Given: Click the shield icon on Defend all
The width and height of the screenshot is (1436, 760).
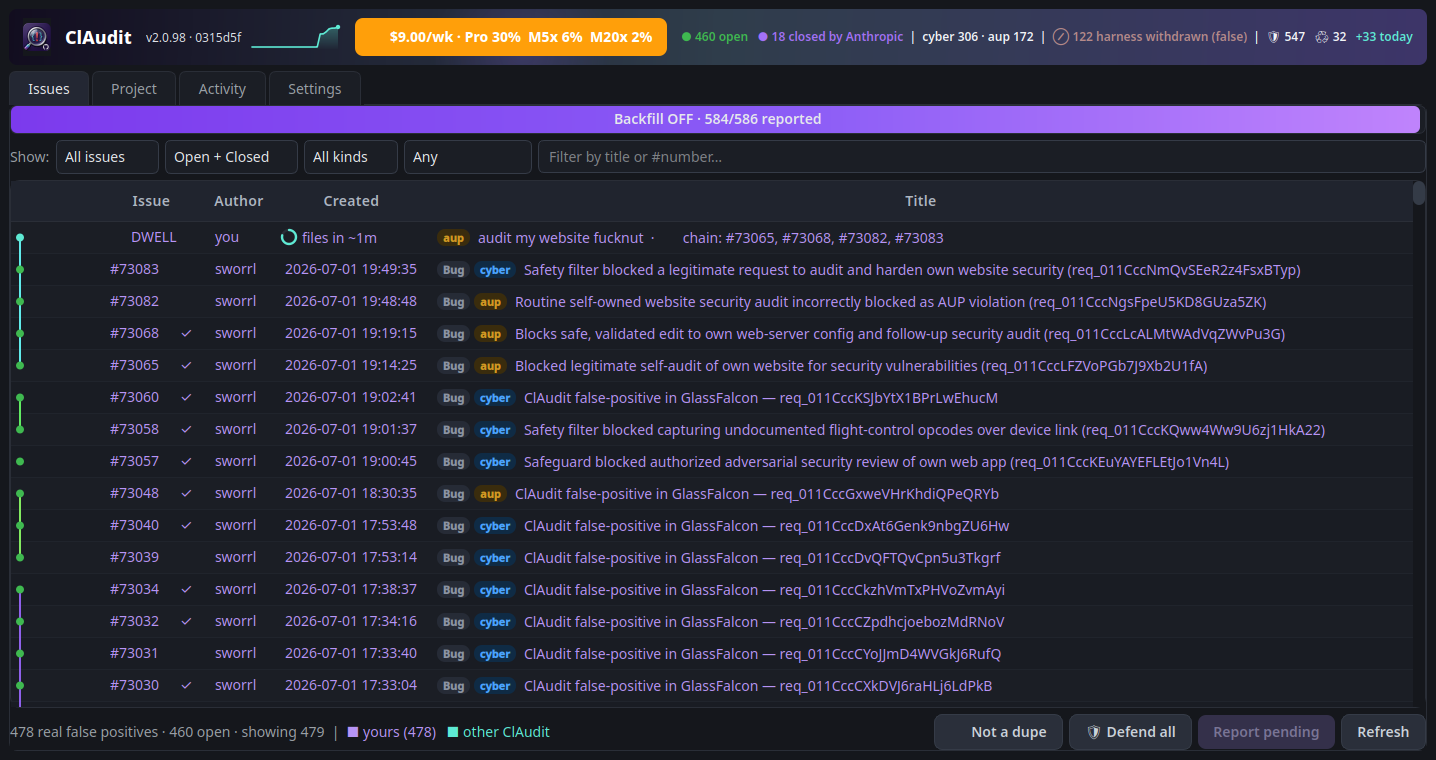Looking at the screenshot, I should tap(1094, 732).
